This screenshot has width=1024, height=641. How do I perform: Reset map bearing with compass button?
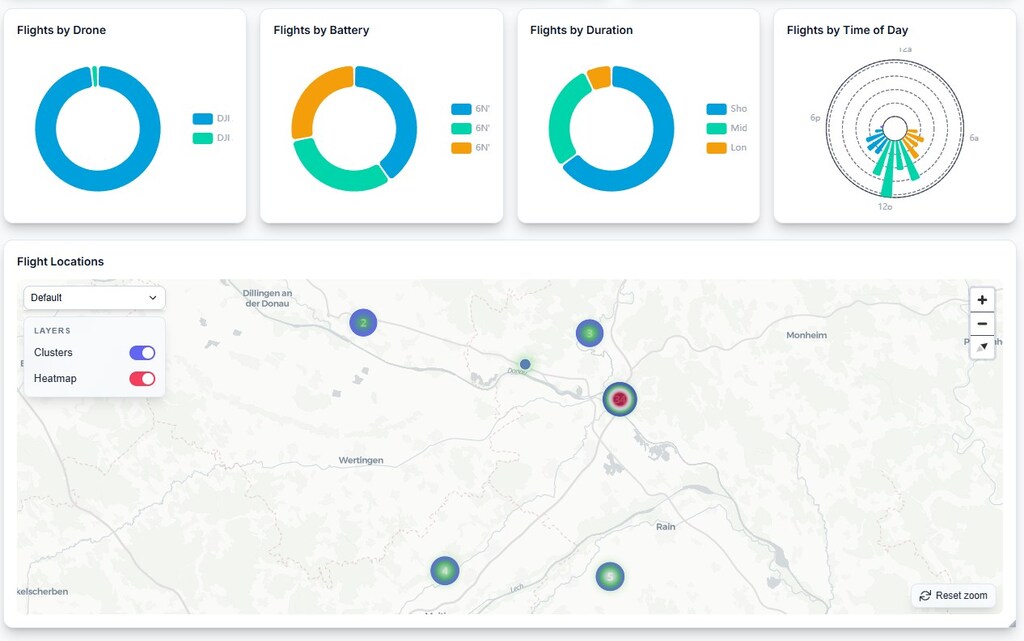tap(982, 347)
